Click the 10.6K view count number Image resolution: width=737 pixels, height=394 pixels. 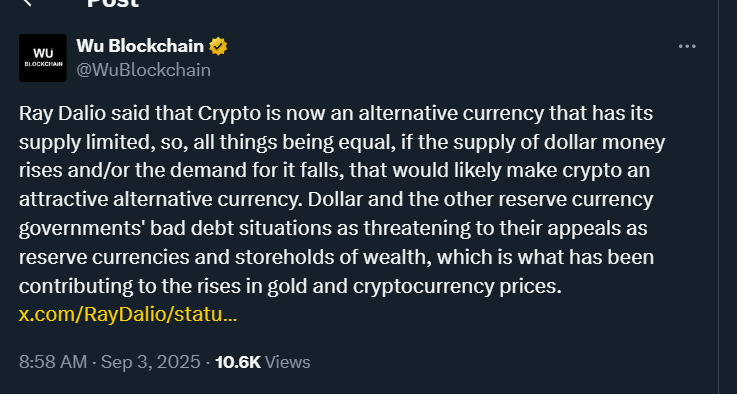pos(238,362)
